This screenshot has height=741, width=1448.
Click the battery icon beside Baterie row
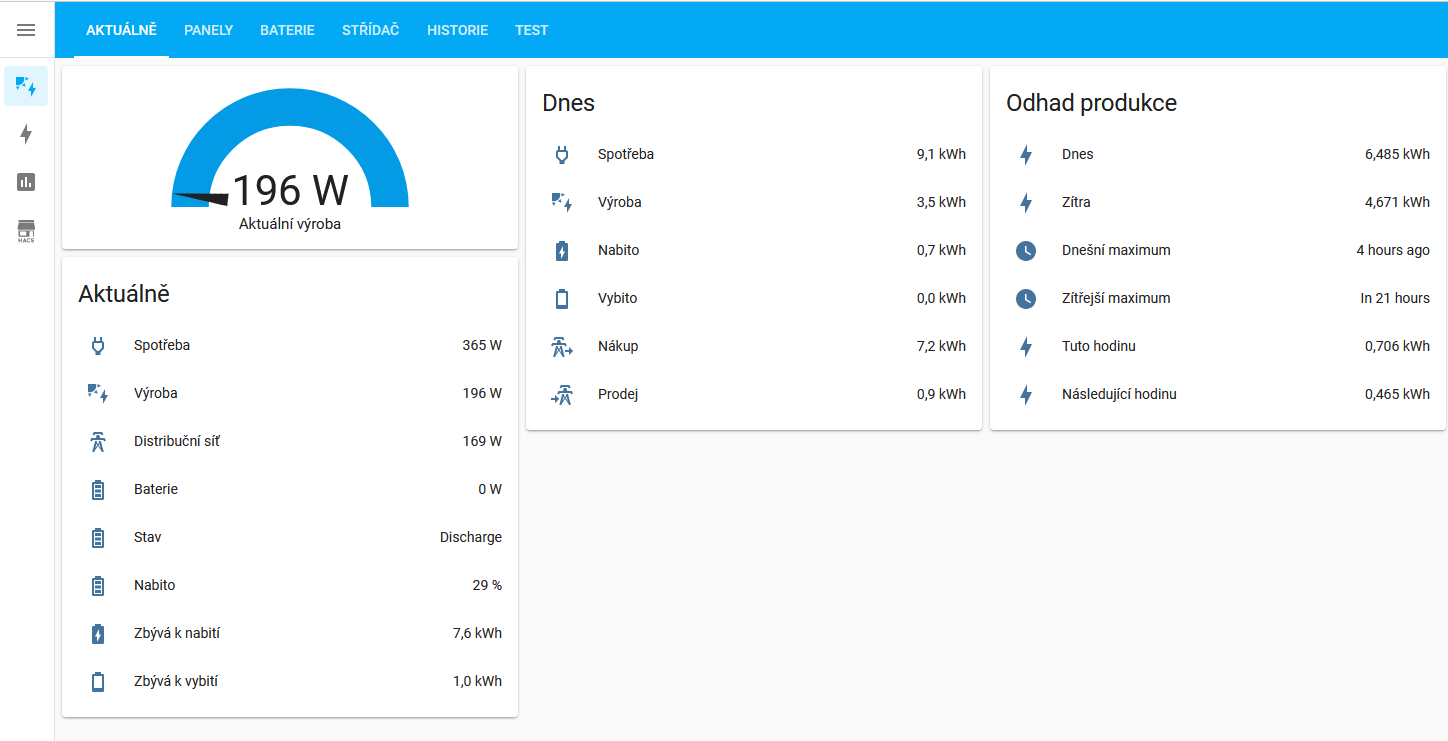[x=98, y=490]
